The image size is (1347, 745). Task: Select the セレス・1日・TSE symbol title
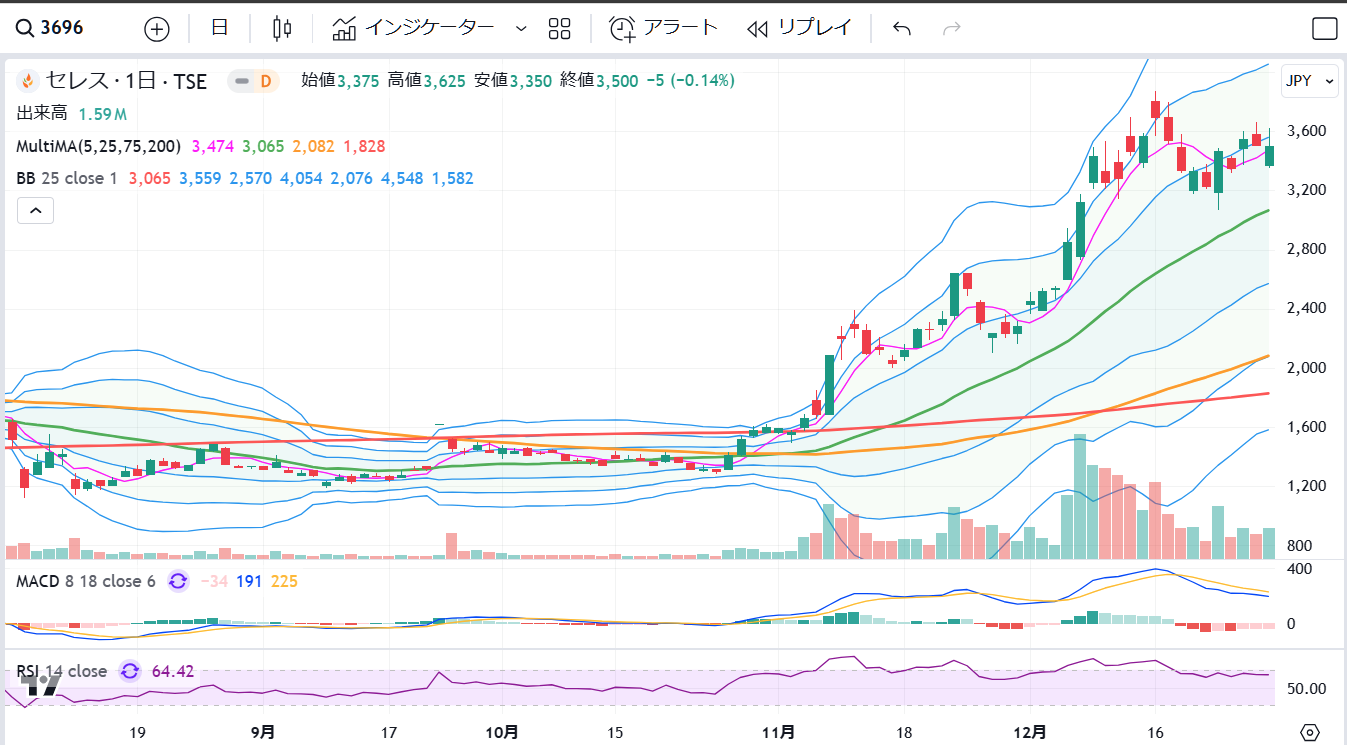126,81
